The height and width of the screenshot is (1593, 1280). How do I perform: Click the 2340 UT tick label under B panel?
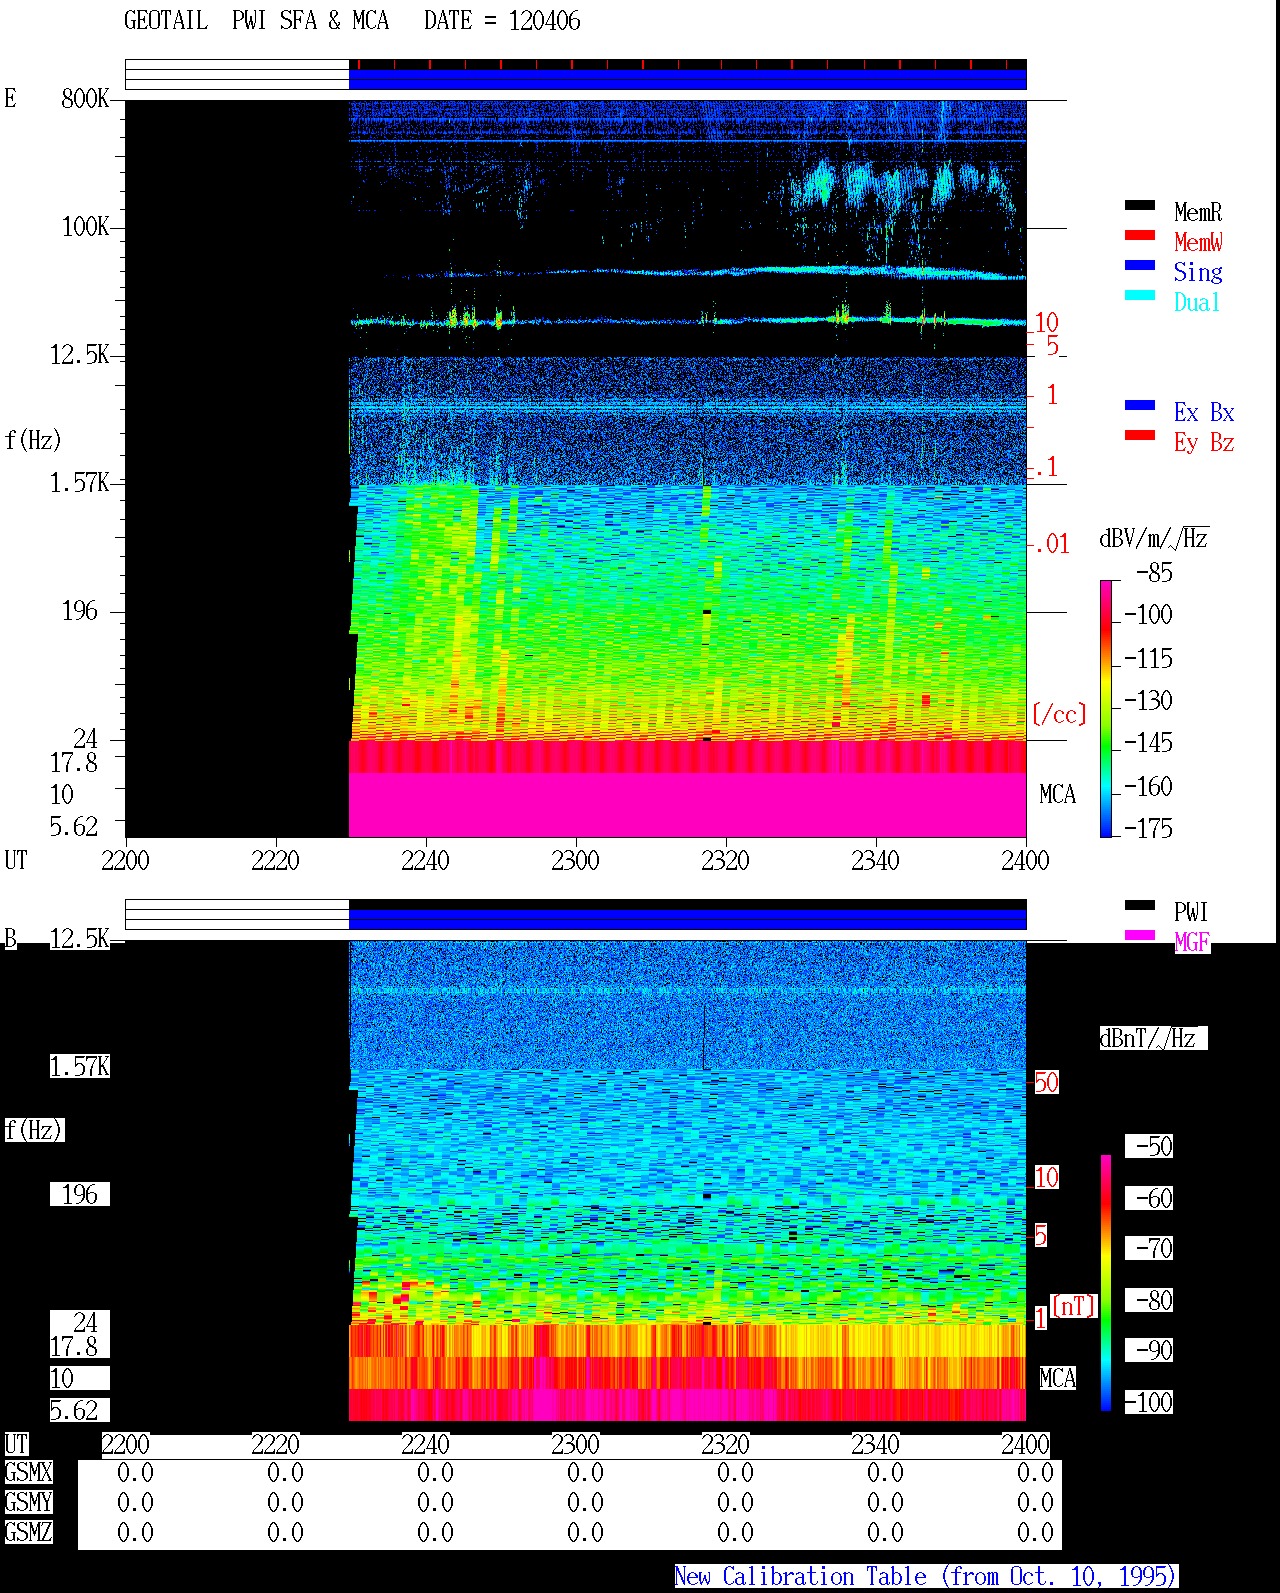[x=875, y=1444]
